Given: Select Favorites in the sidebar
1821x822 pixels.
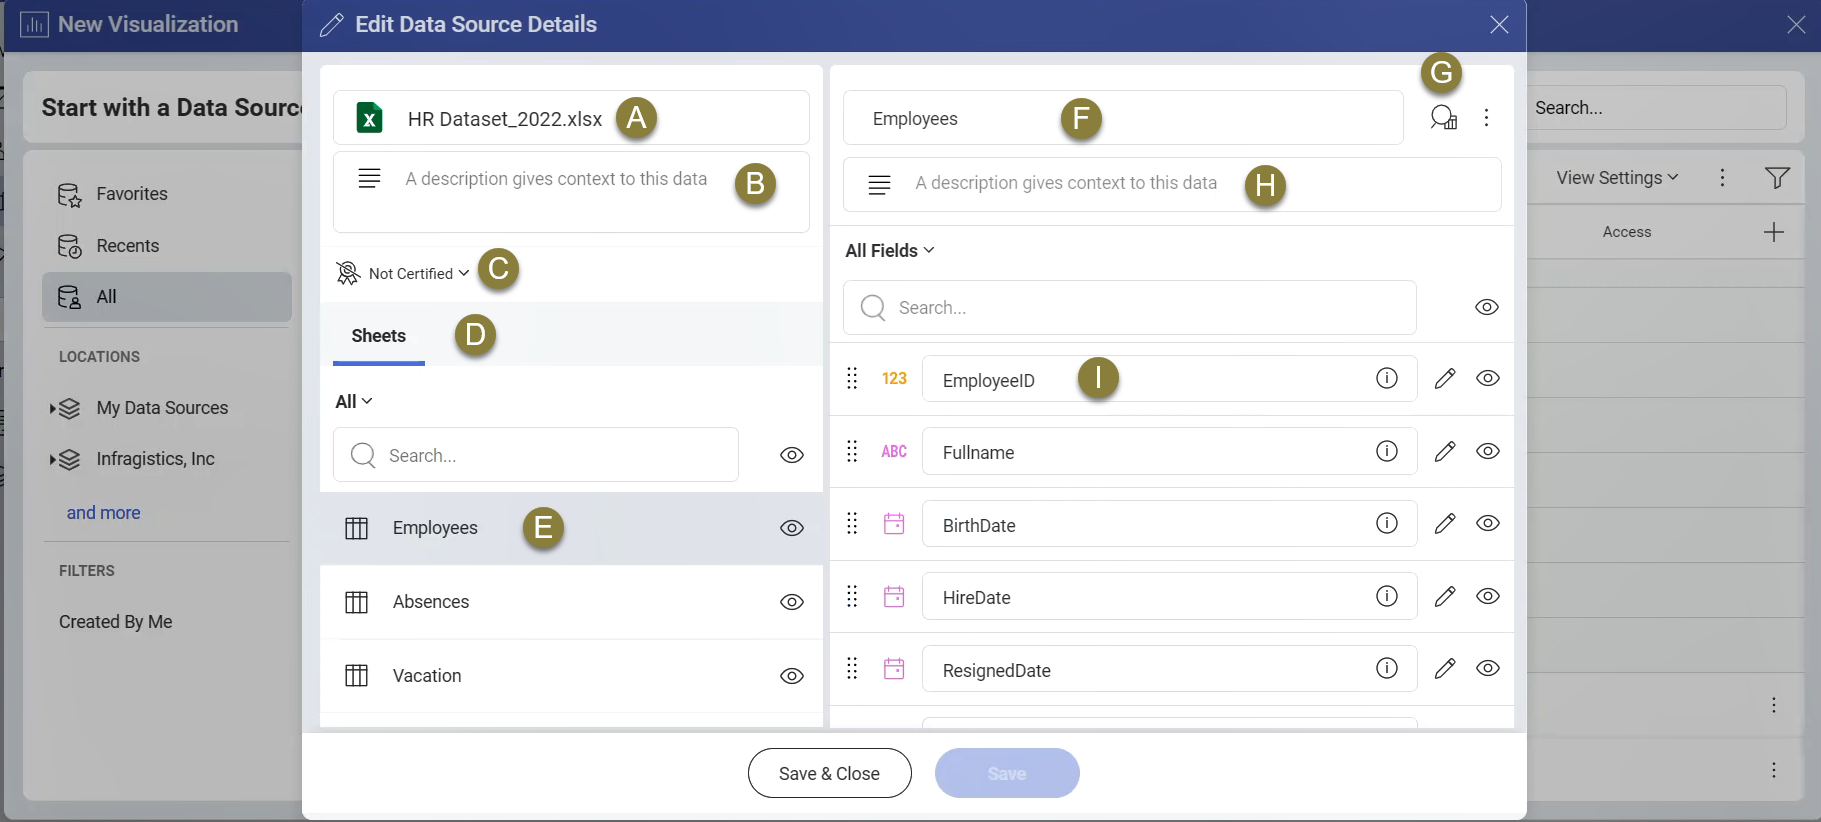Looking at the screenshot, I should (x=167, y=194).
